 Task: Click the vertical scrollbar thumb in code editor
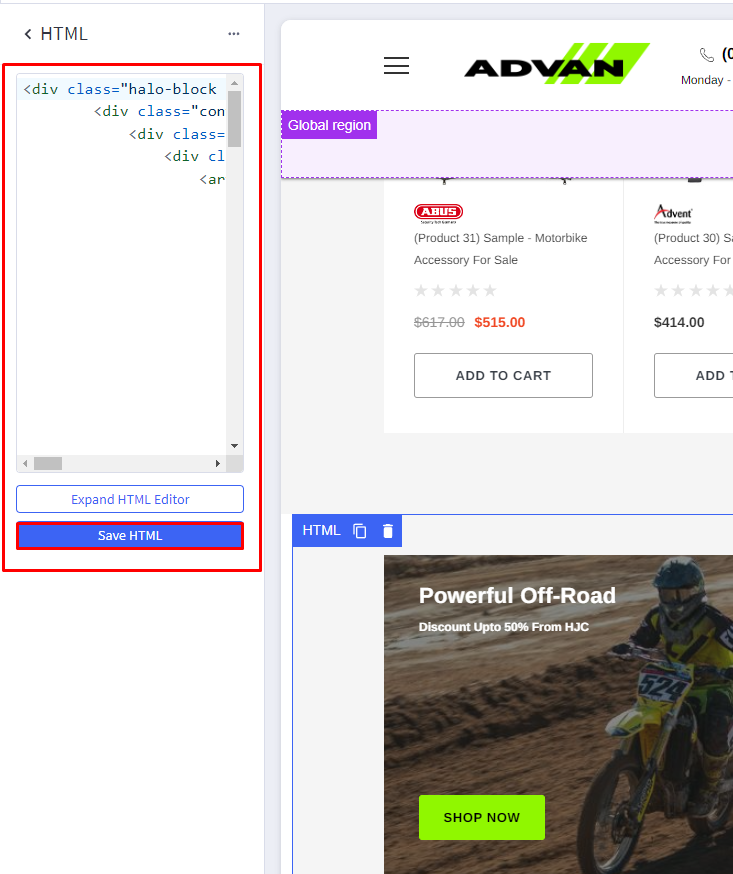tap(235, 118)
